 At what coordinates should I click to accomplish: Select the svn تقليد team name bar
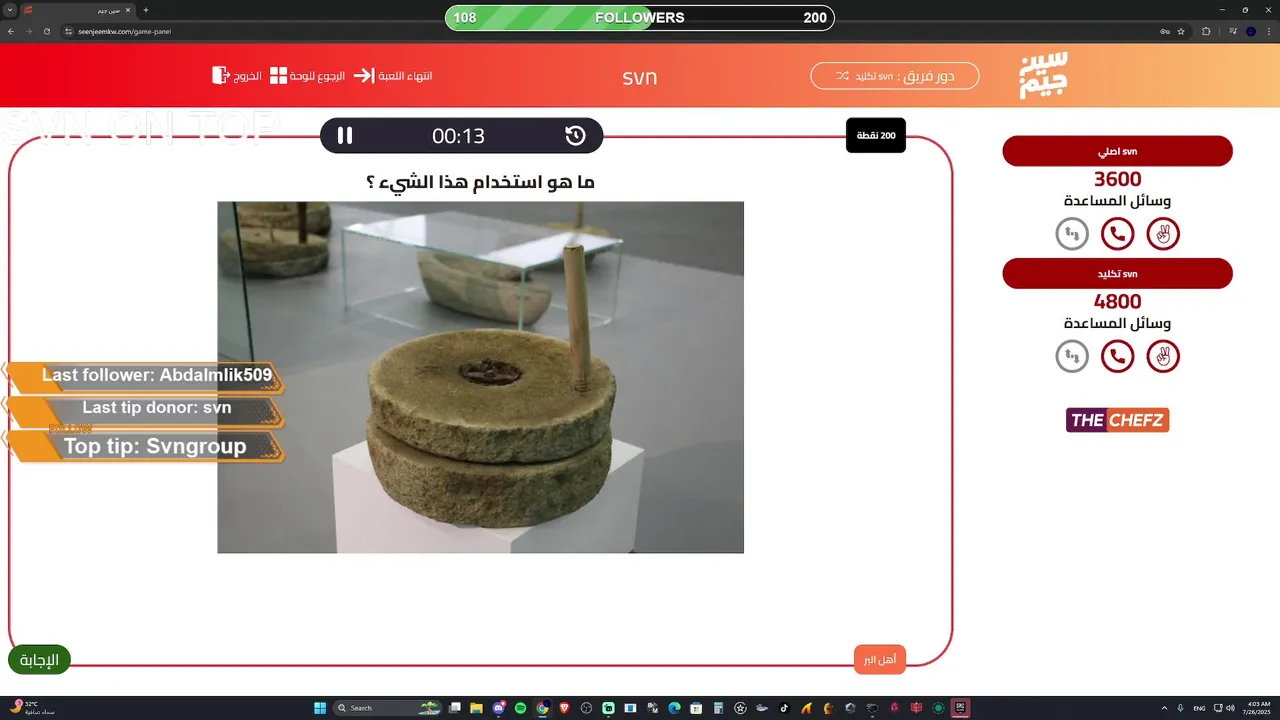tap(1117, 273)
